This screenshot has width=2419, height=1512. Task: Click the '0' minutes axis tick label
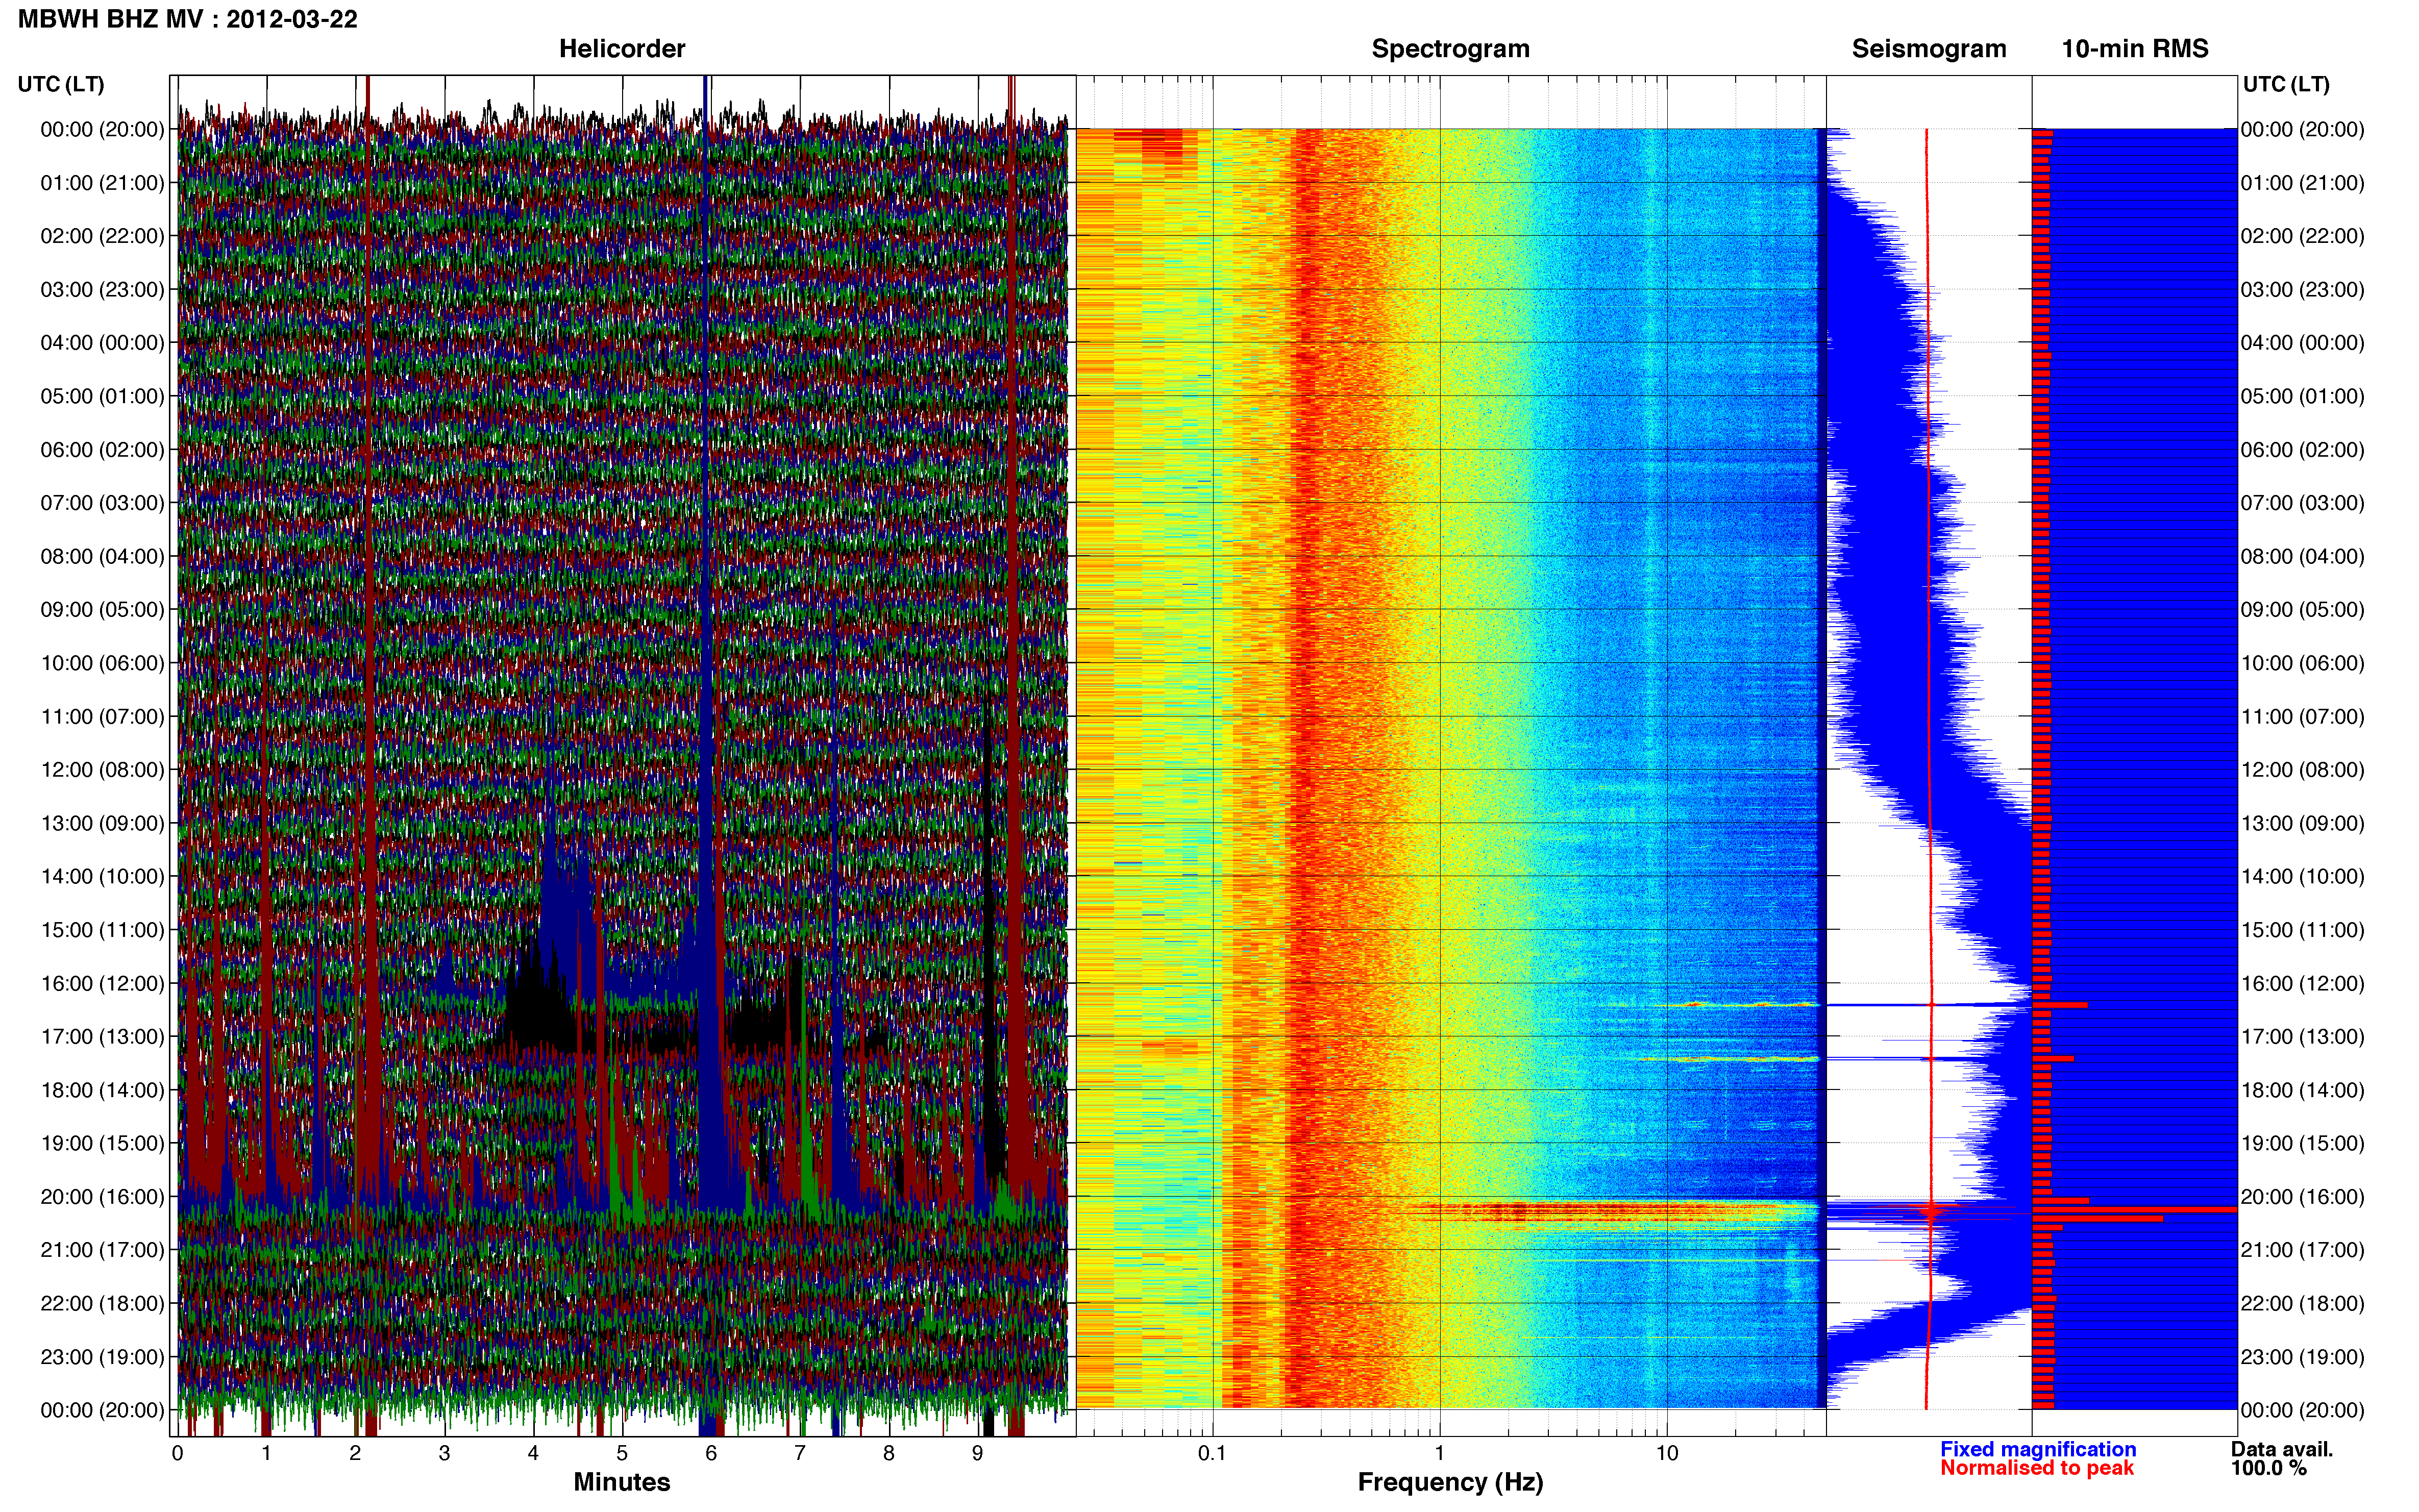coord(178,1453)
